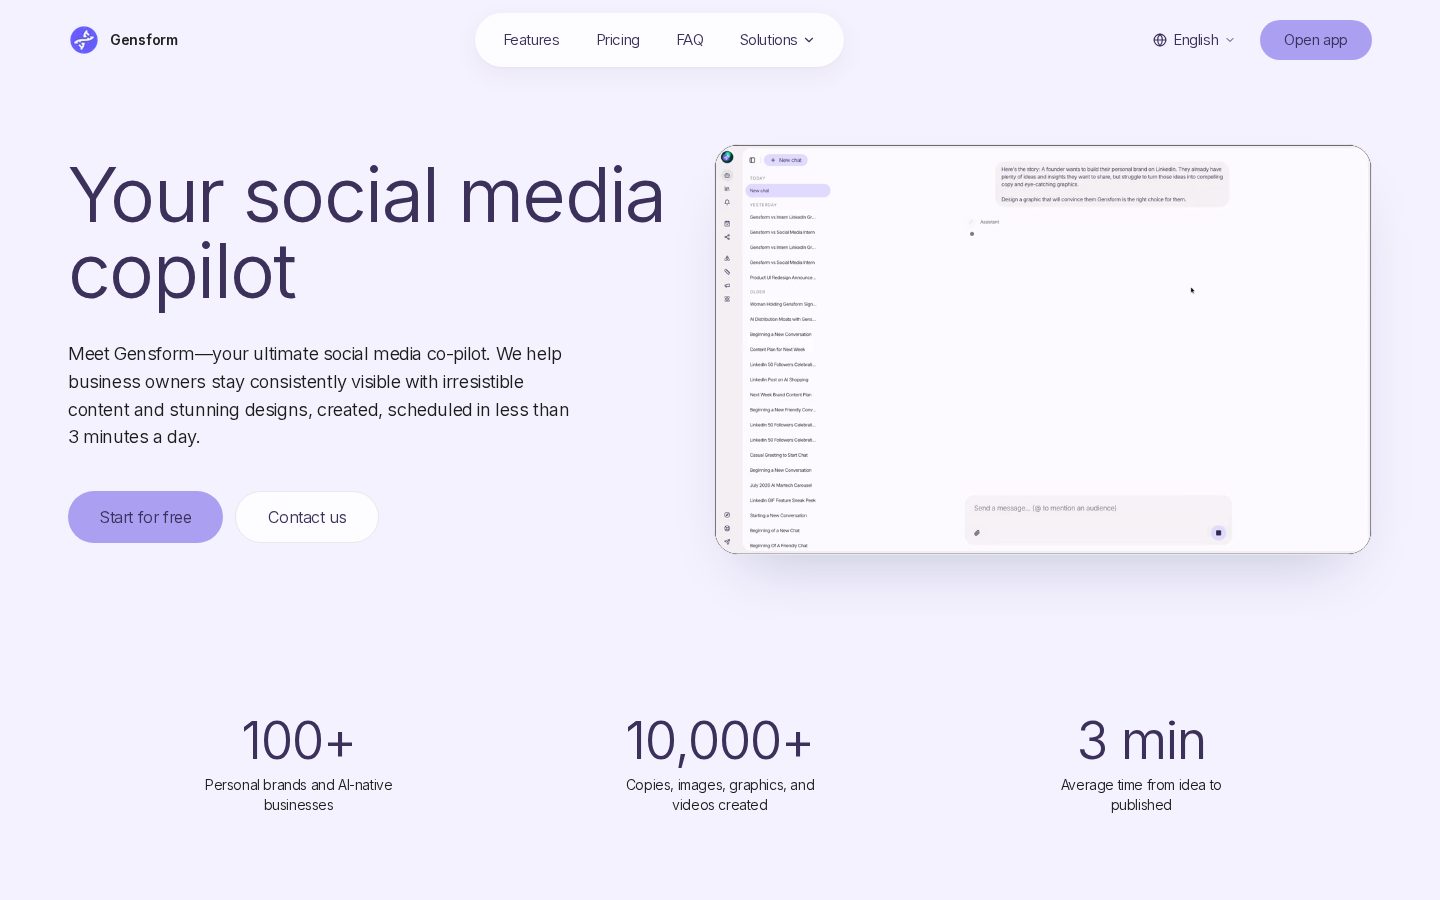Click the 10,000+ statistic
Image resolution: width=1440 pixels, height=900 pixels.
pos(719,741)
